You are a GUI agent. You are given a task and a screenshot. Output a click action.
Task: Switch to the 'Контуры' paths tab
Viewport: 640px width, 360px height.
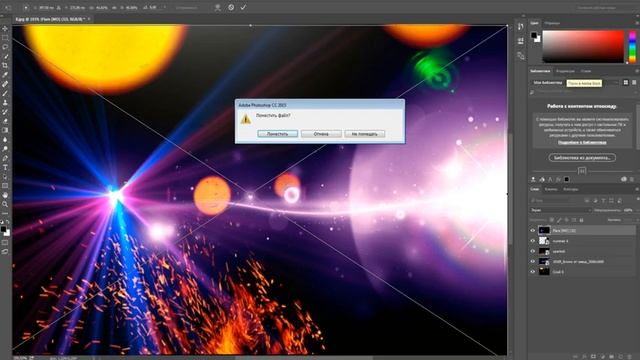571,189
